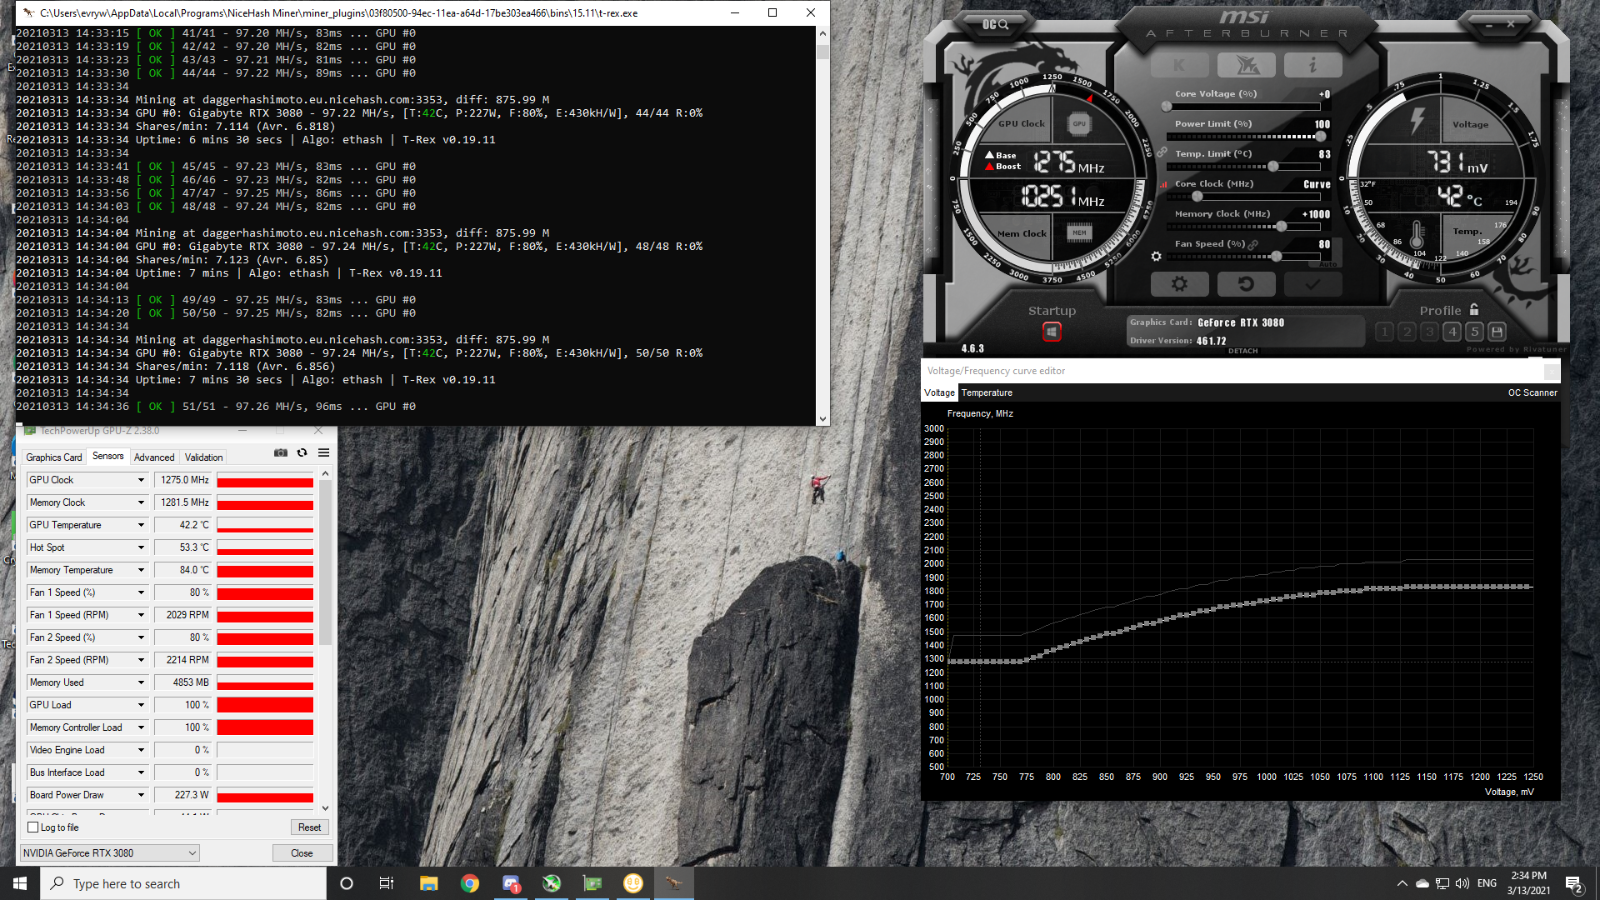Click DETACH at Afterburner's bottom edge
This screenshot has width=1600, height=900.
click(x=1243, y=351)
